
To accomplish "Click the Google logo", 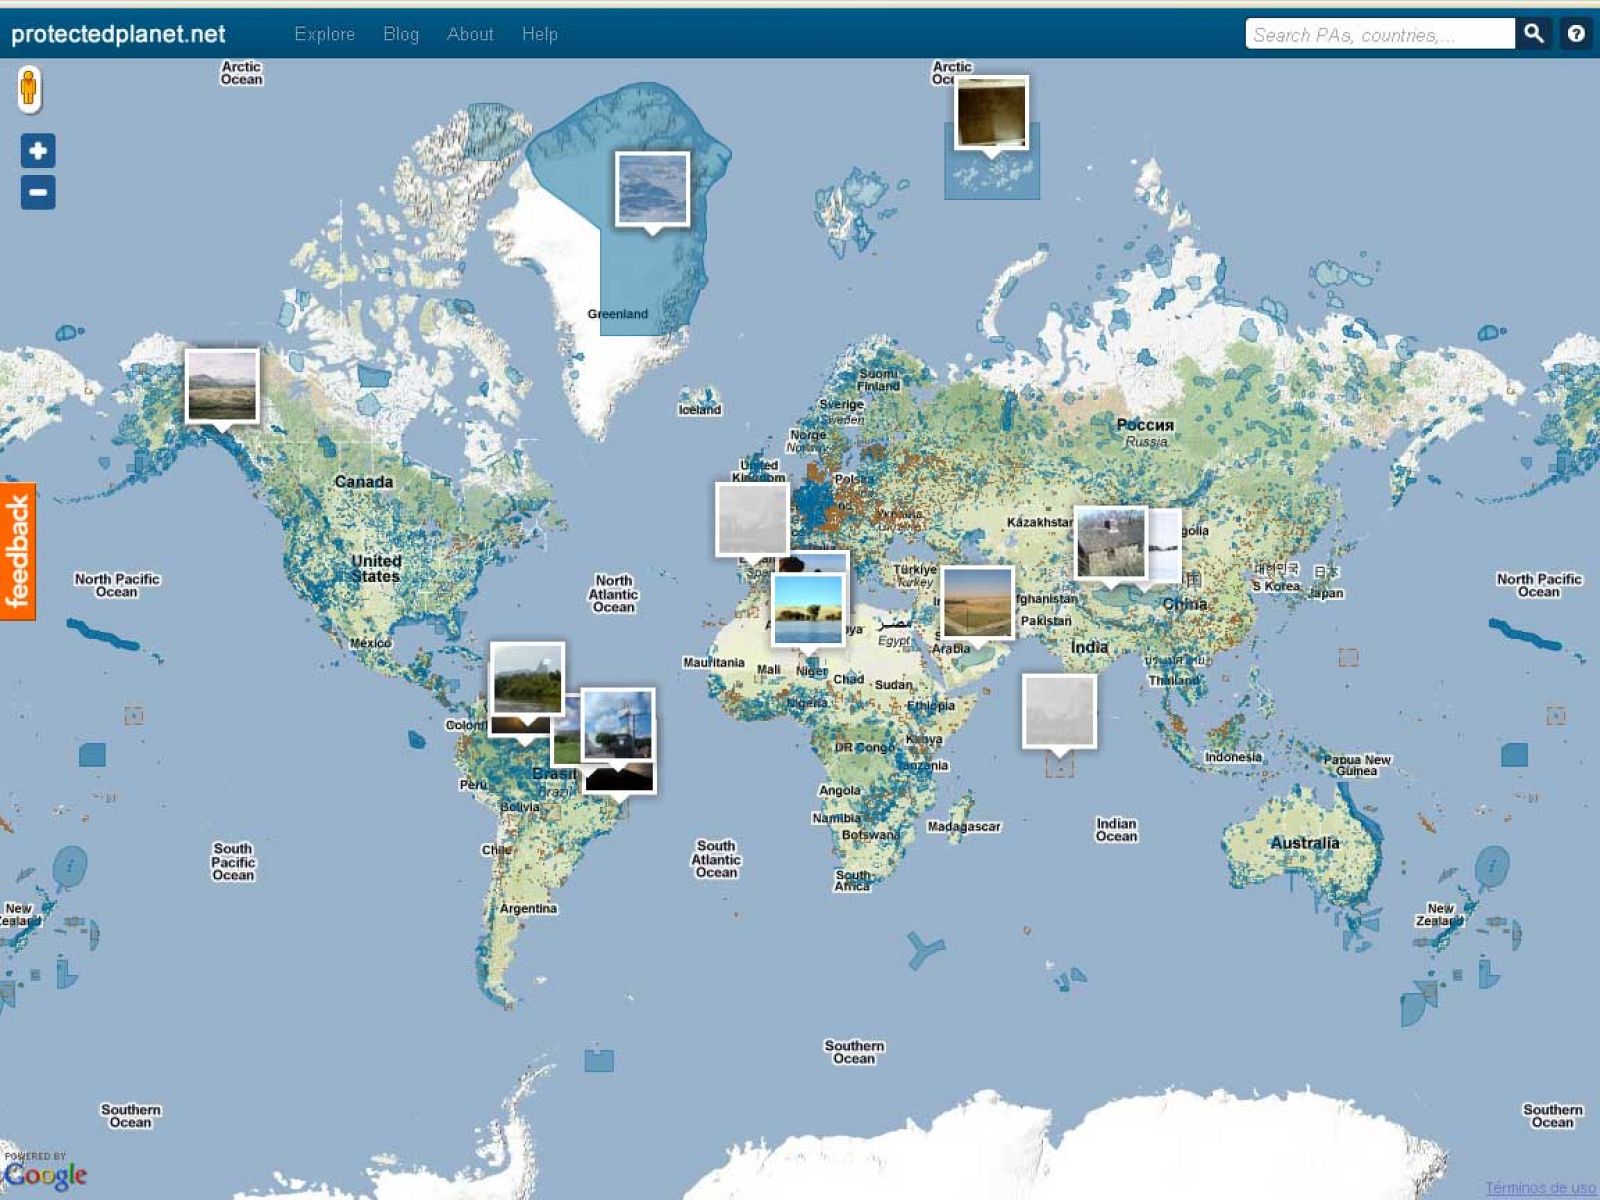I will pyautogui.click(x=45, y=1174).
